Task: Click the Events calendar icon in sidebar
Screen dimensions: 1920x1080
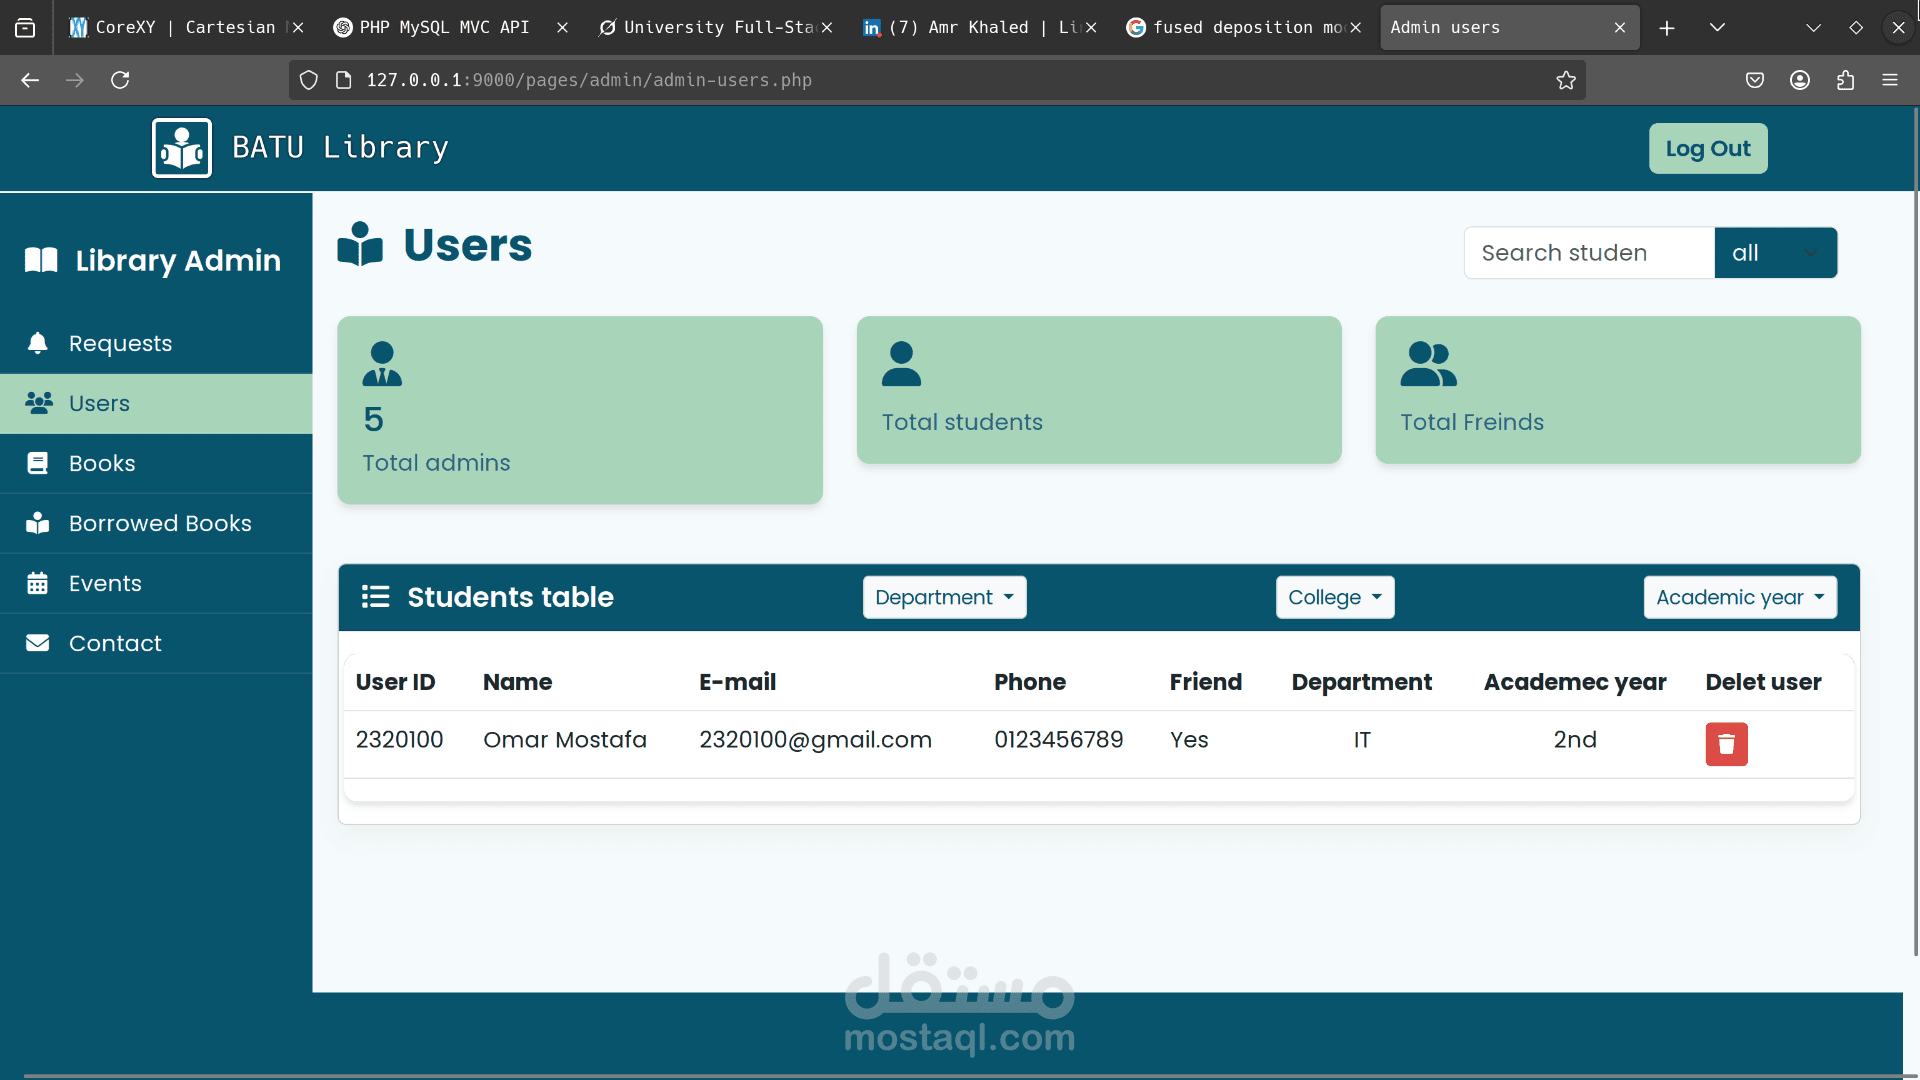Action: tap(38, 583)
